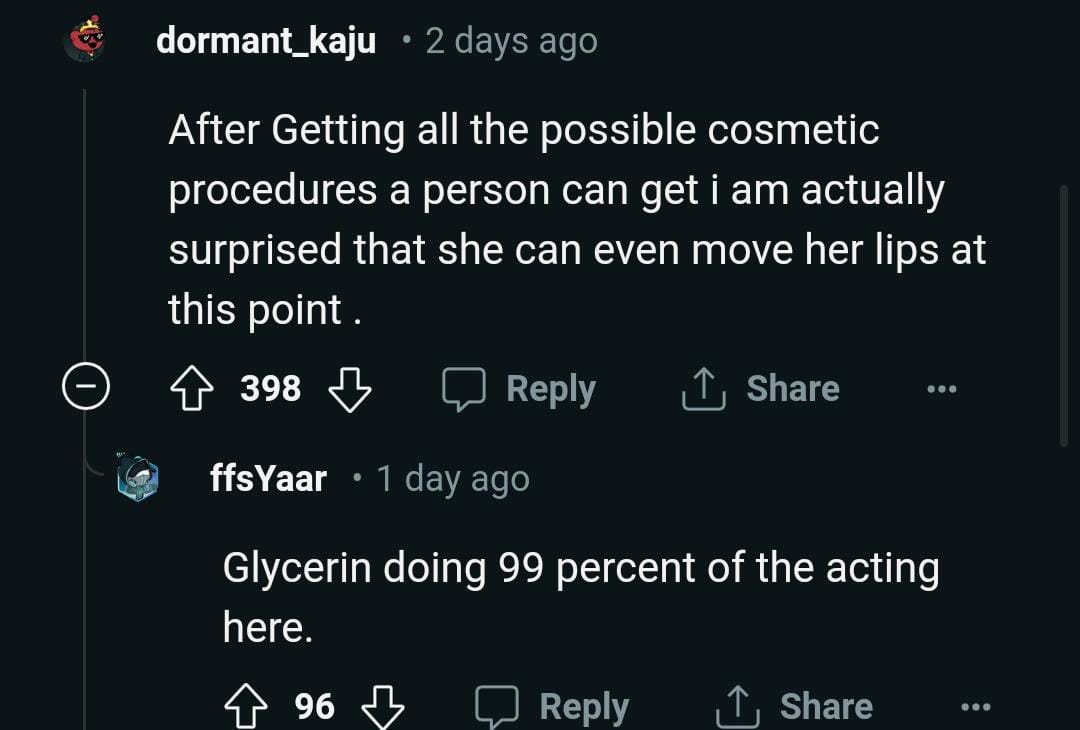This screenshot has width=1080, height=730.
Task: Reply to dormant_kaju's comment
Action: [x=520, y=388]
